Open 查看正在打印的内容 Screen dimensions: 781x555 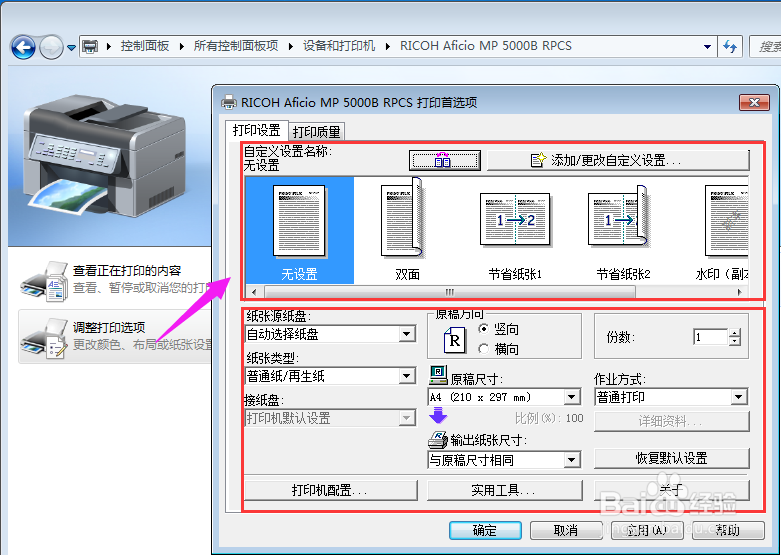(x=127, y=271)
